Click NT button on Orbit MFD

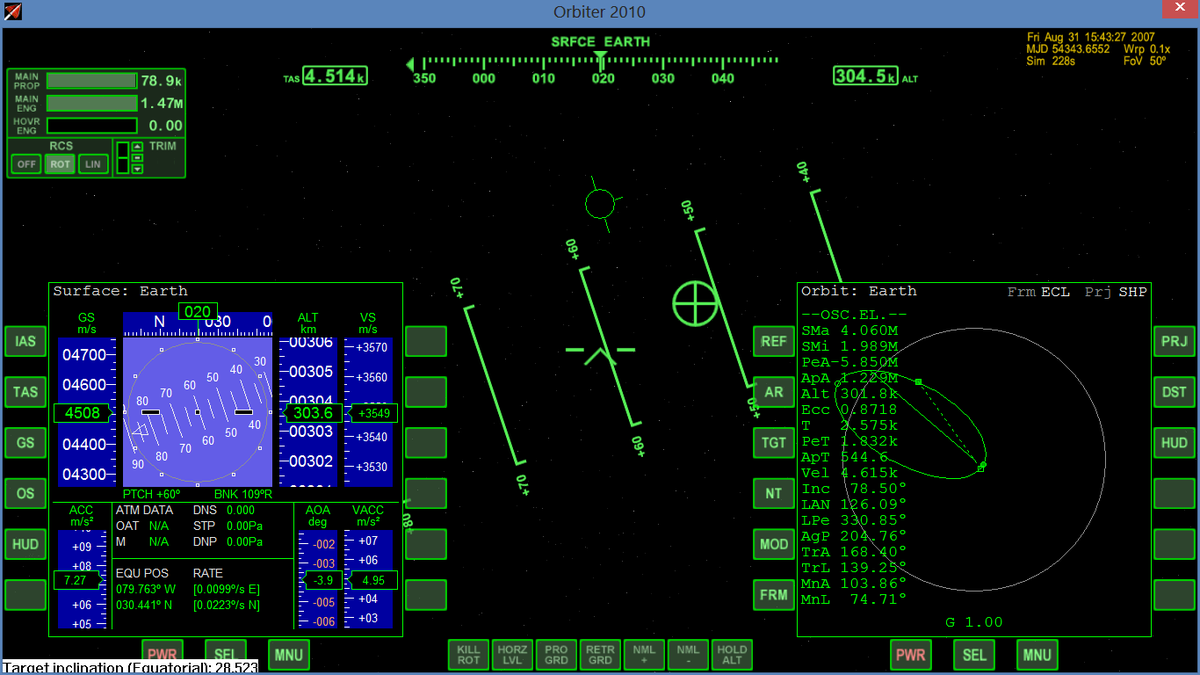(x=774, y=493)
